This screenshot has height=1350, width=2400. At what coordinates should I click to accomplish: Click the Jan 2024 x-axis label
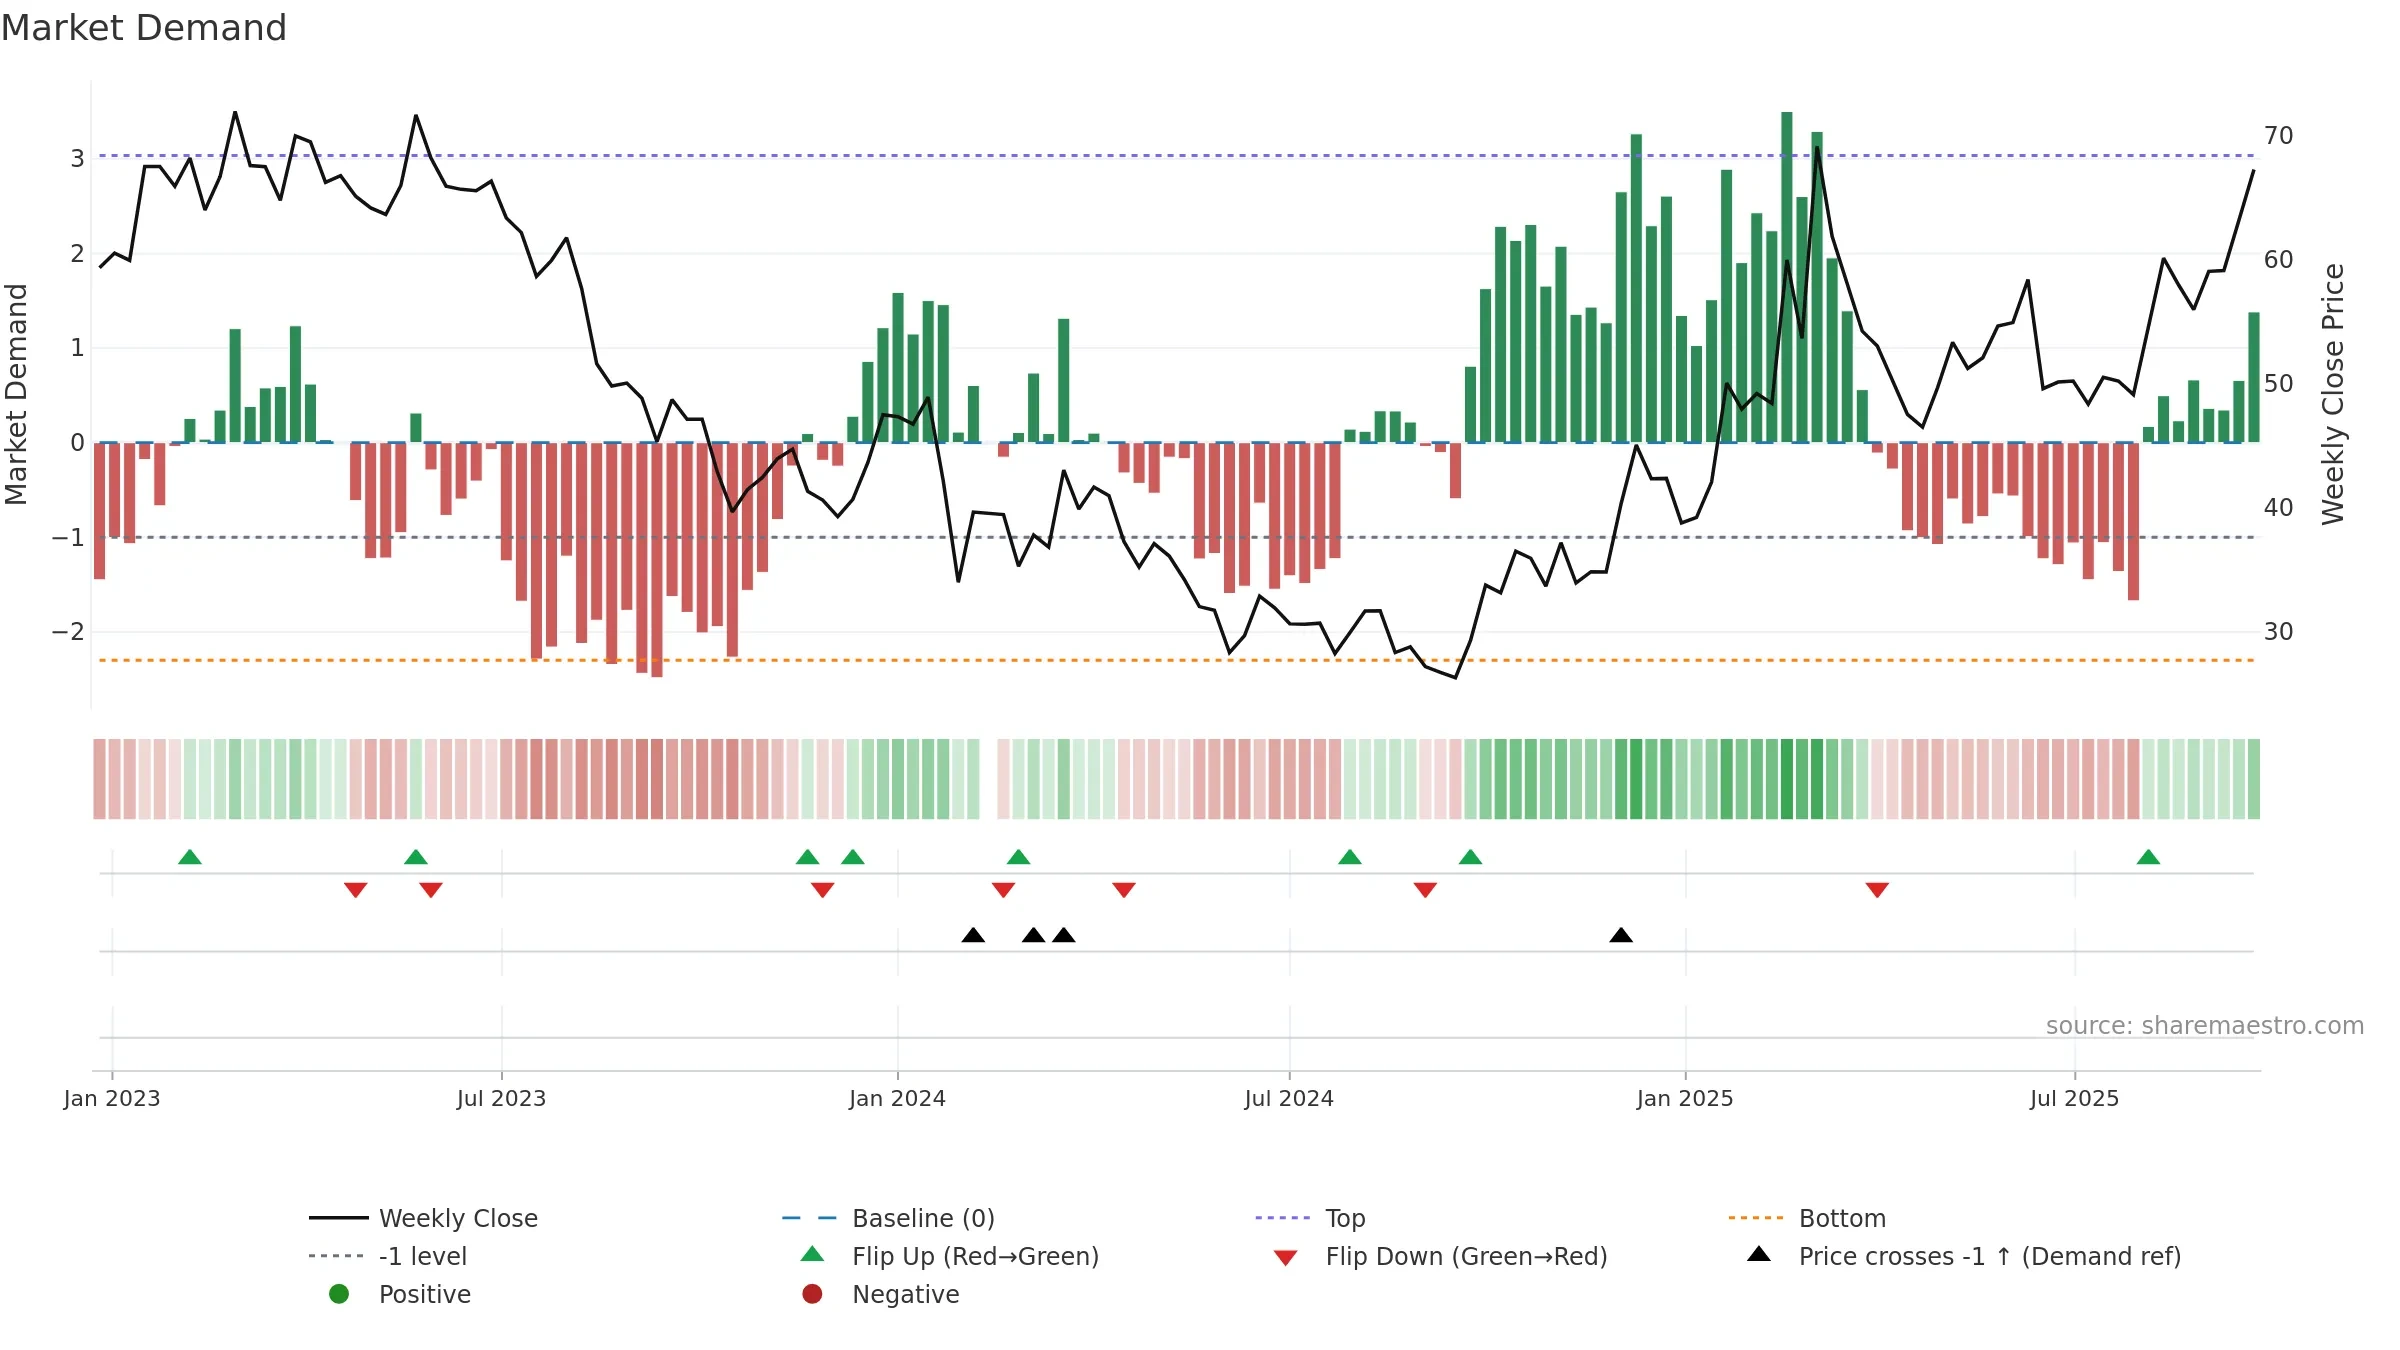click(x=897, y=1098)
